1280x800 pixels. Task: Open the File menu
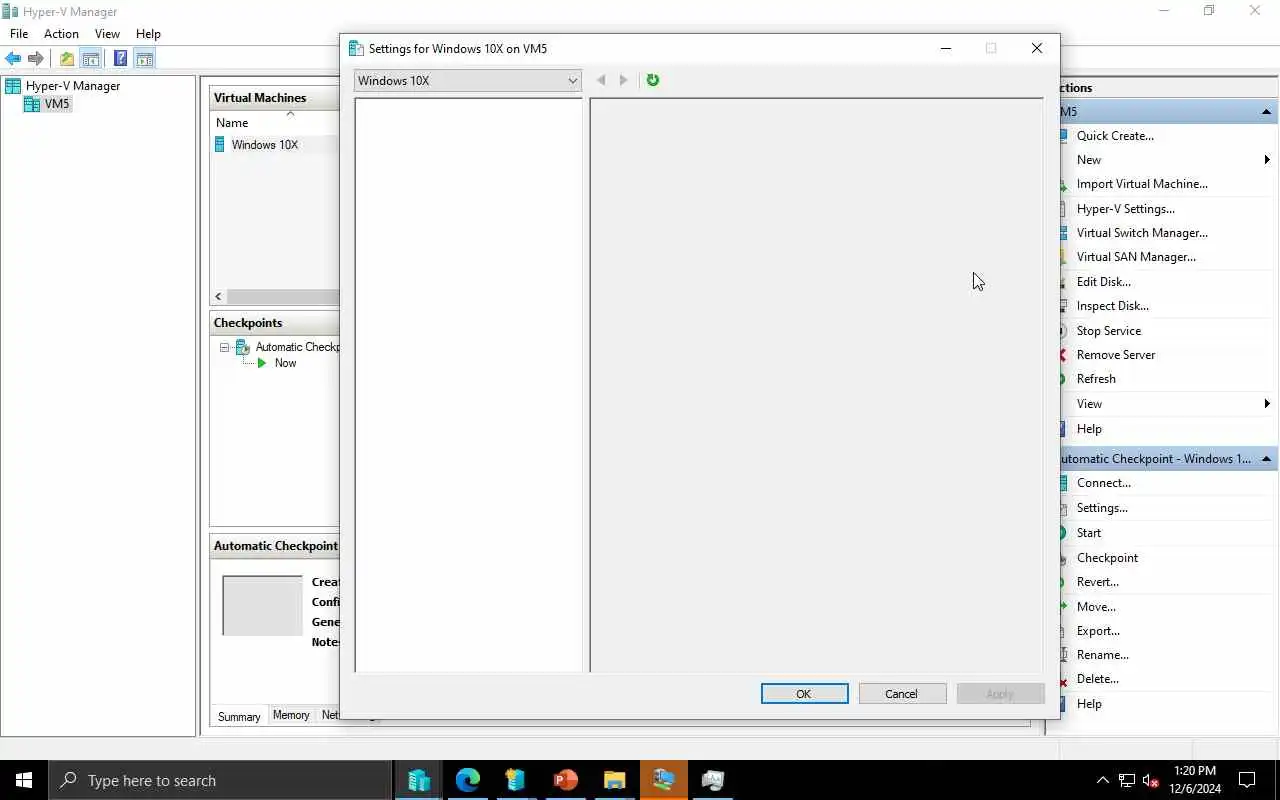click(19, 34)
